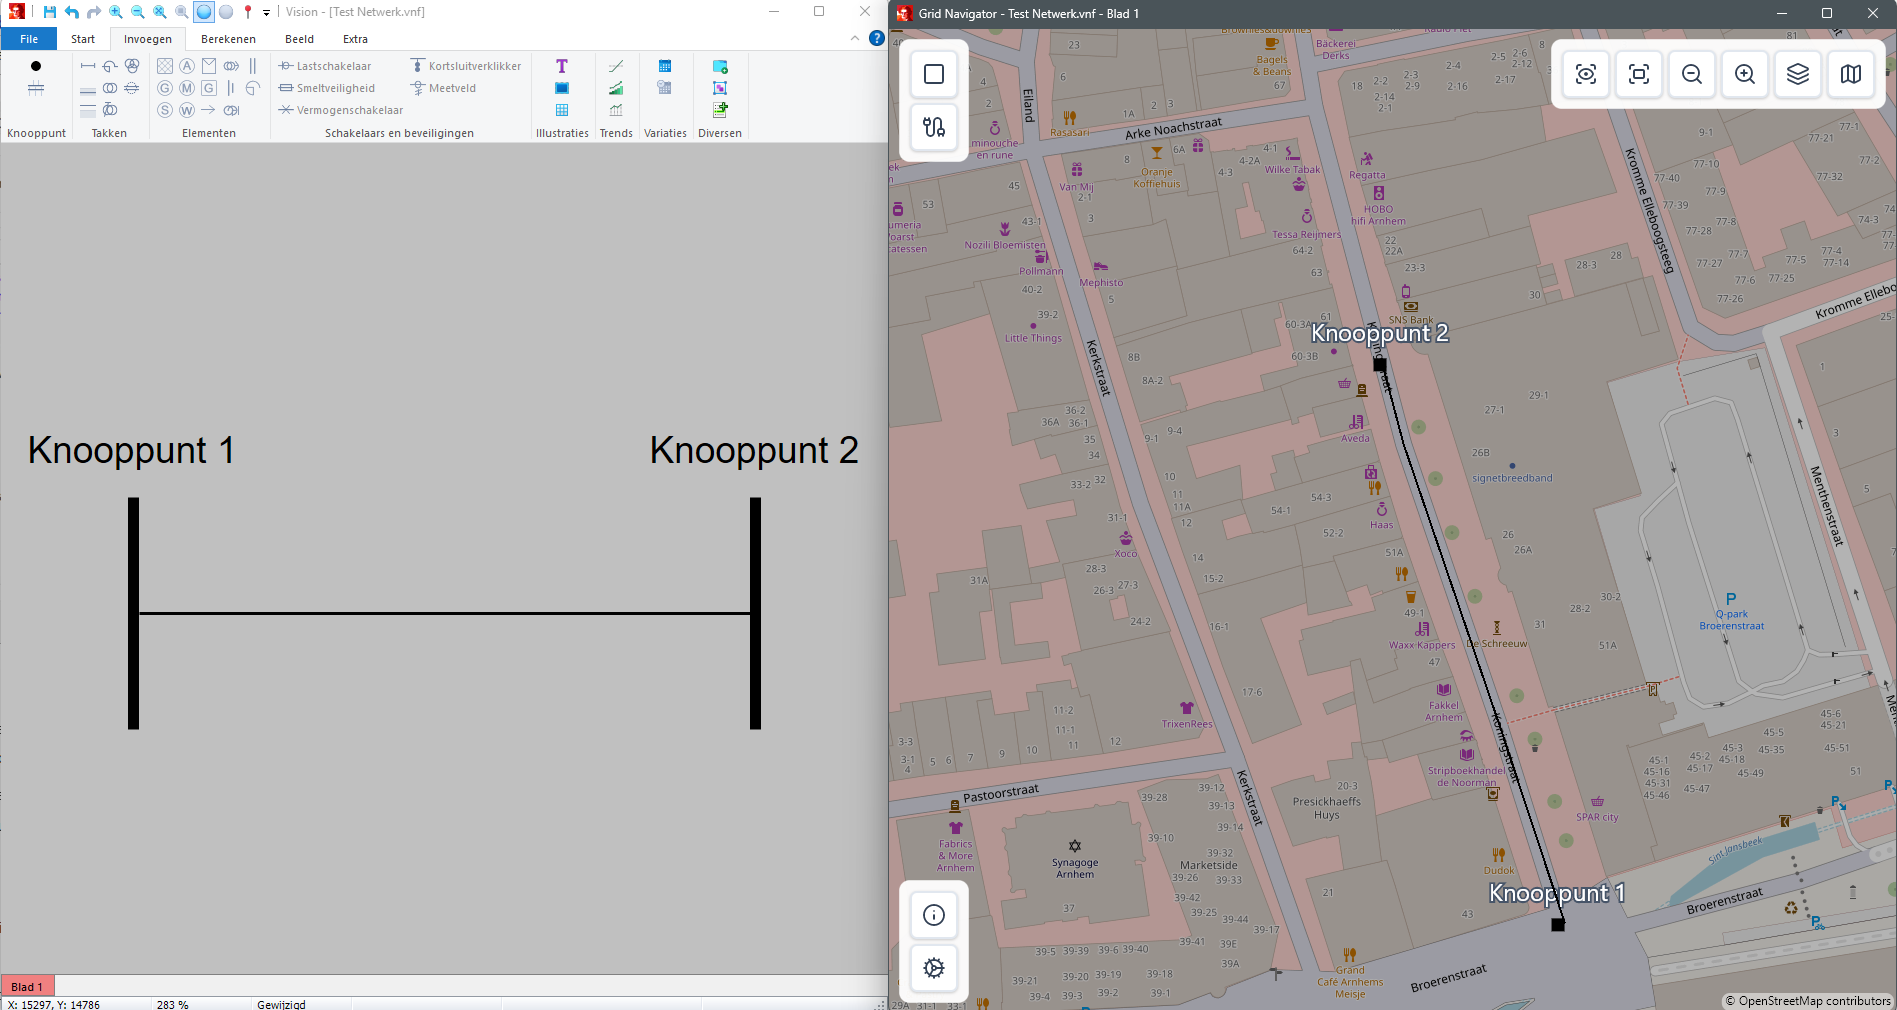Insert a Knooppunt using the black dot icon
Image resolution: width=1897 pixels, height=1010 pixels.
click(36, 66)
